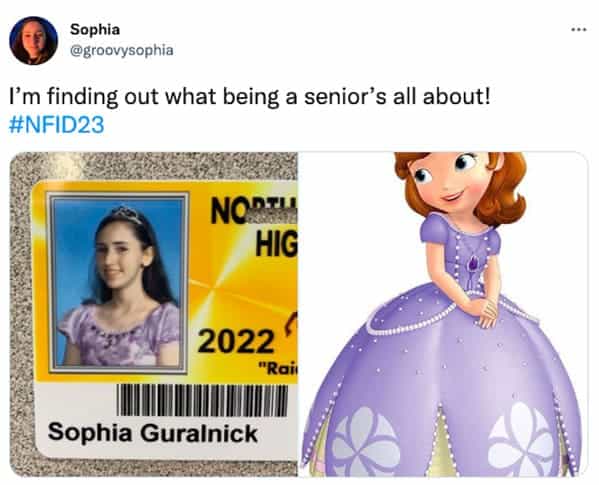Image resolution: width=599 pixels, height=485 pixels.
Task: Click the @groovysophia handle
Action: pyautogui.click(x=121, y=50)
